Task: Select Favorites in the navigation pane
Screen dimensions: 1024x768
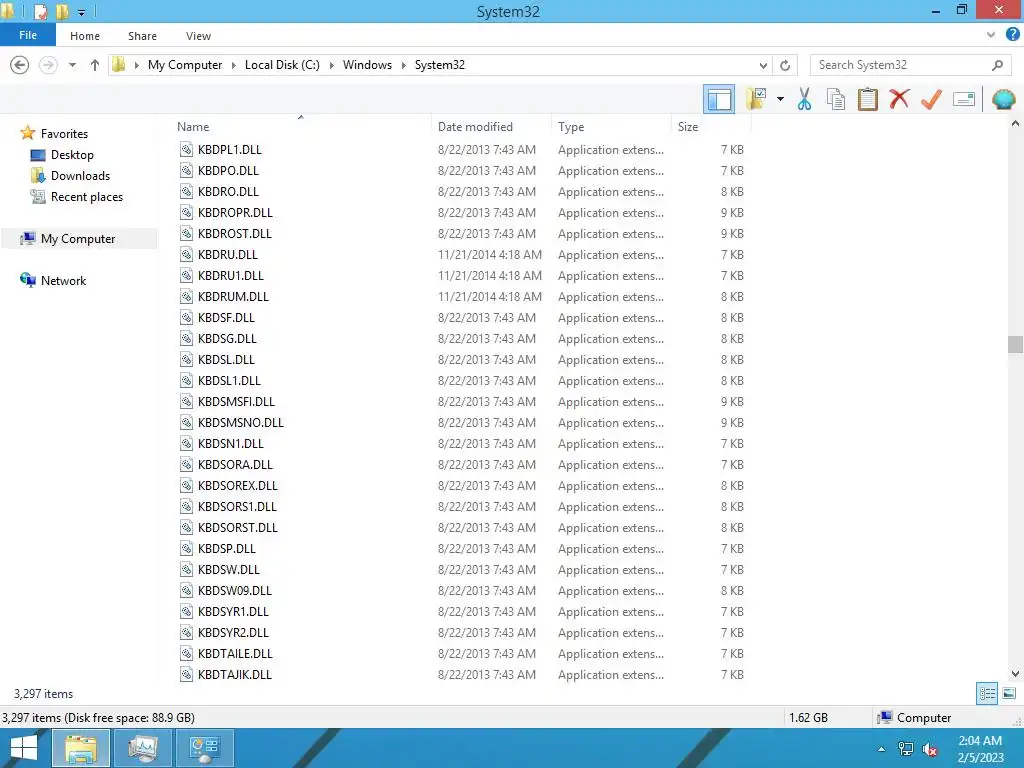Action: click(x=64, y=133)
